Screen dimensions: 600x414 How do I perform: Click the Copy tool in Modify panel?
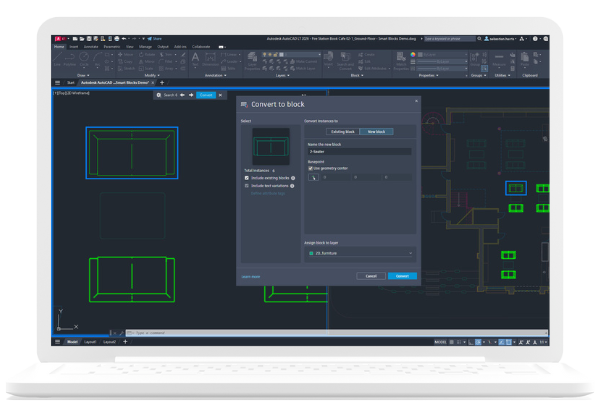[126, 62]
